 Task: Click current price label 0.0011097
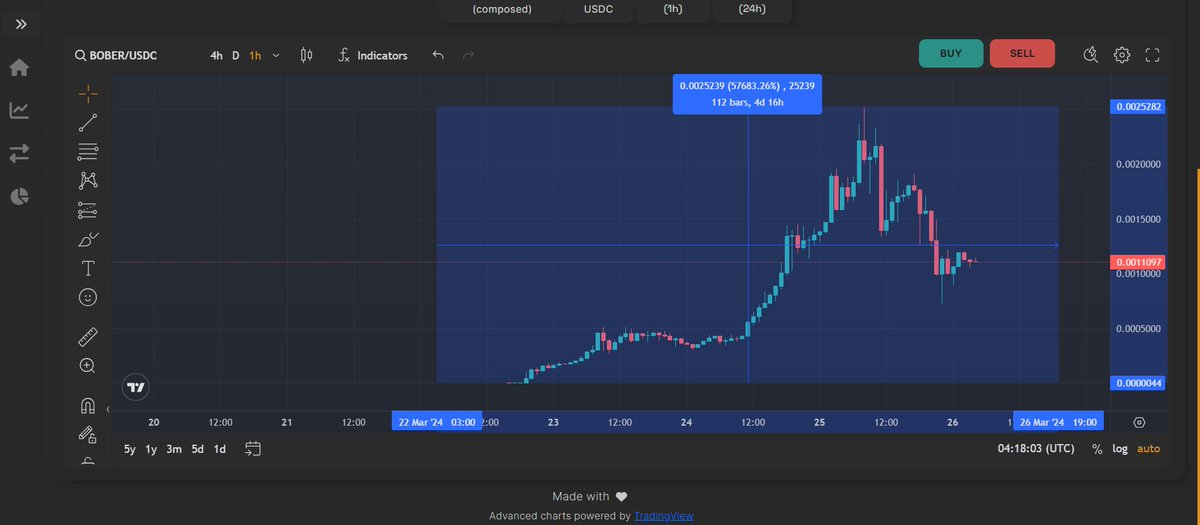(1138, 262)
